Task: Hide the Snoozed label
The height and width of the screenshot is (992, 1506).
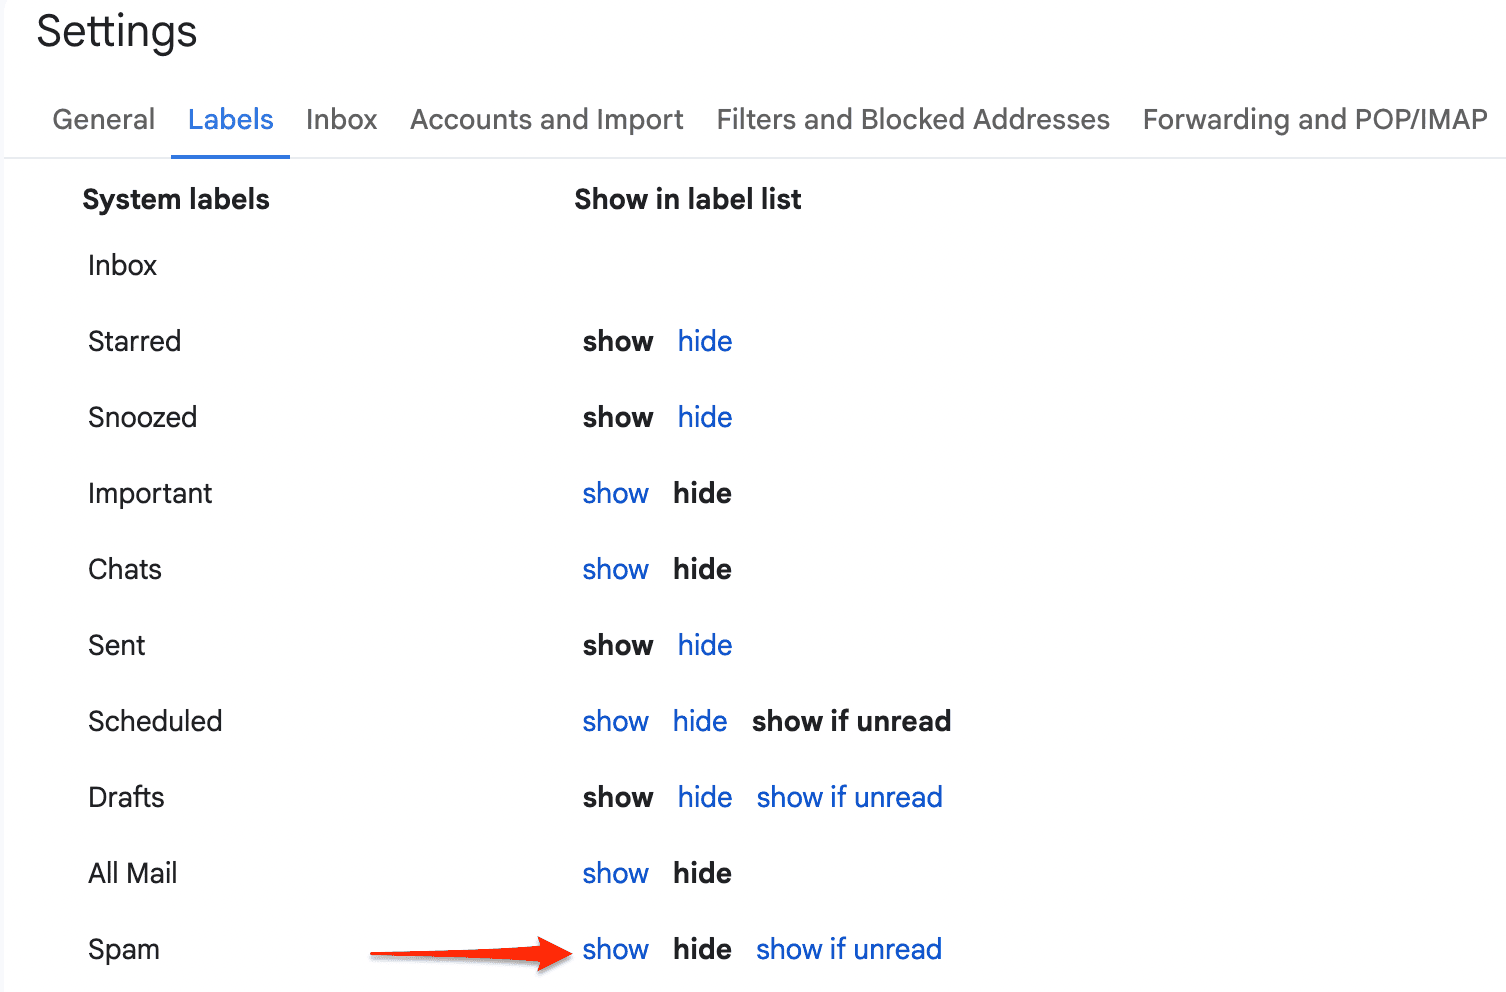Action: click(x=704, y=417)
